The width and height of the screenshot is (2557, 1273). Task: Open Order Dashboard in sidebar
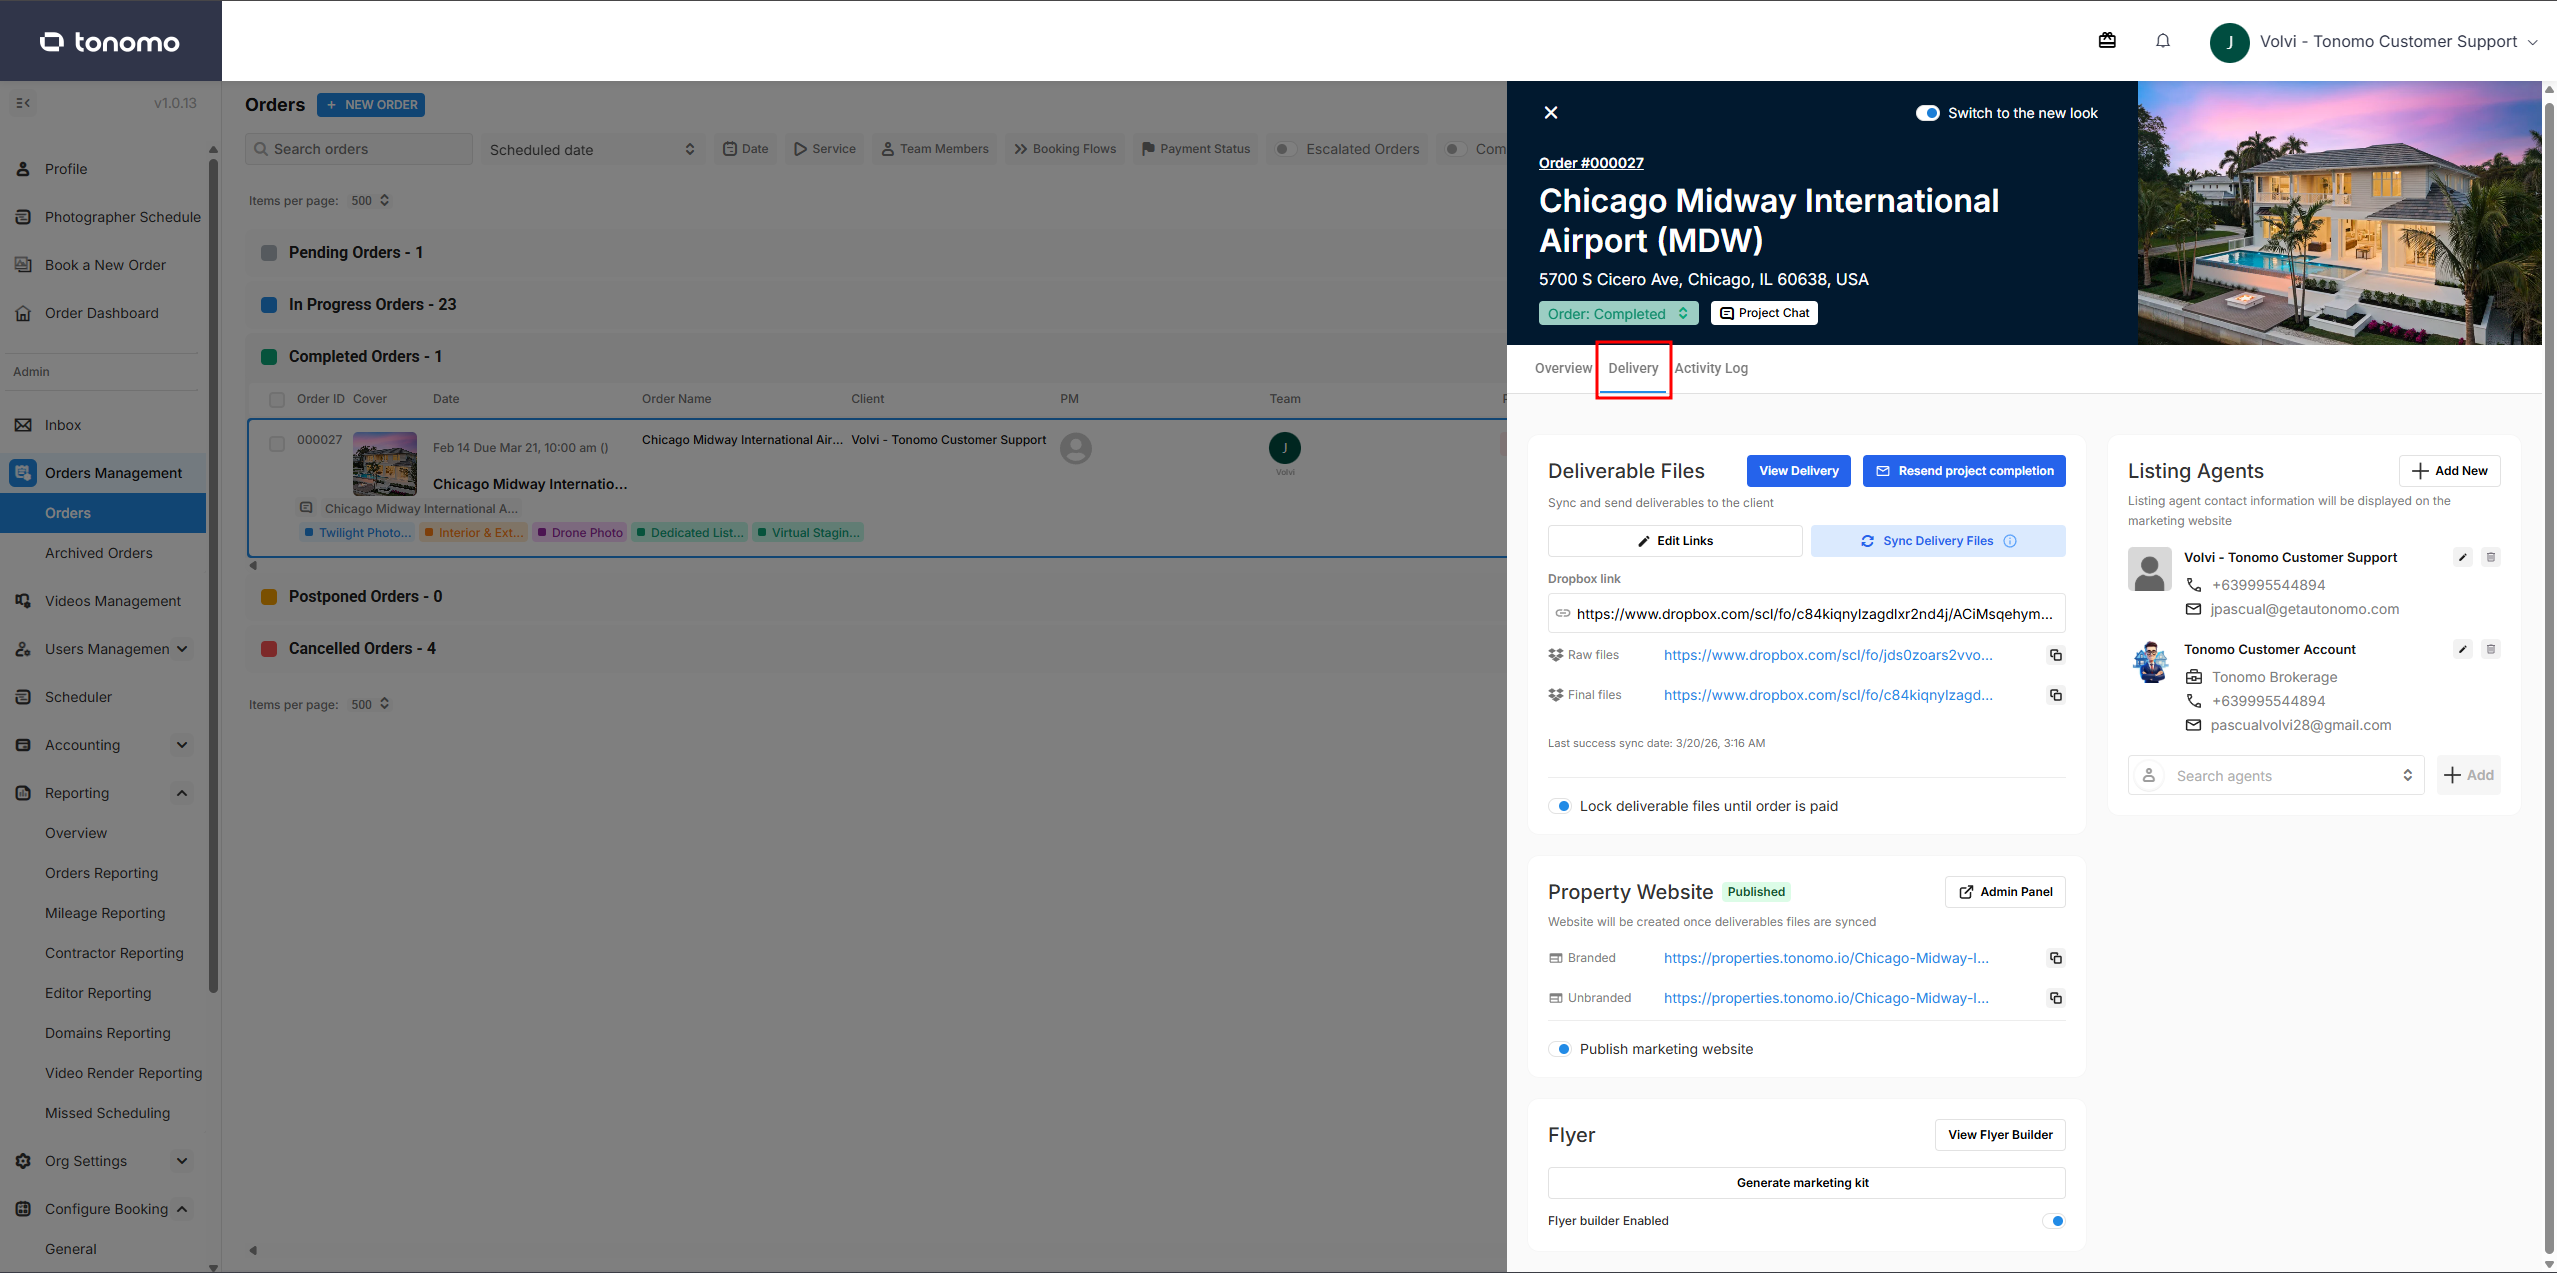(x=104, y=313)
